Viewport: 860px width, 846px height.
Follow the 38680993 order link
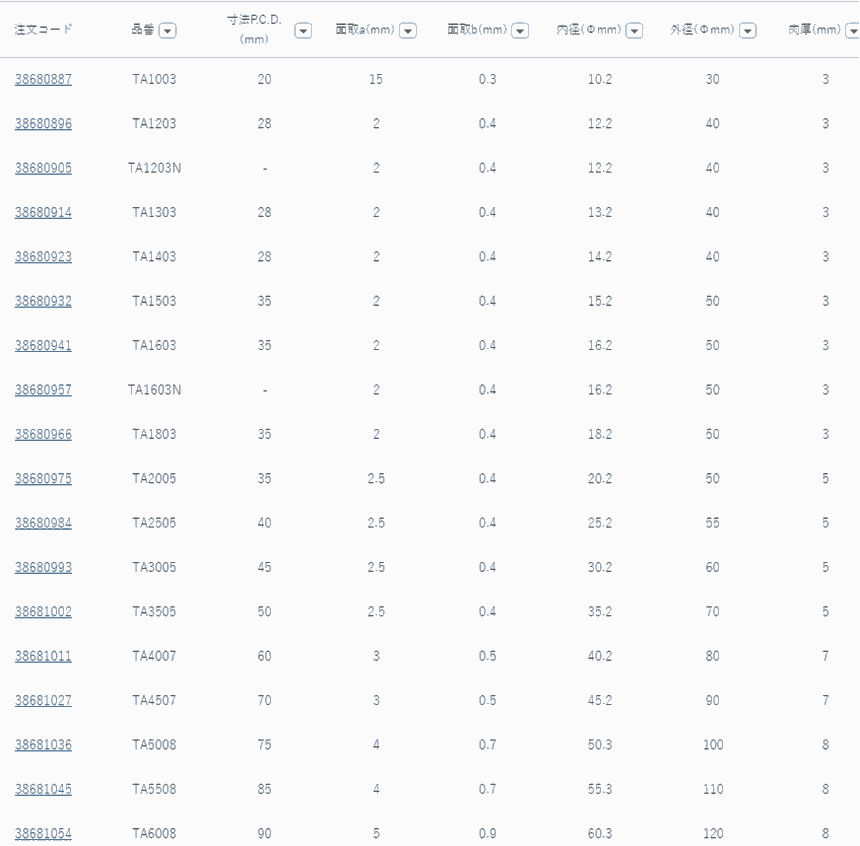click(x=43, y=567)
